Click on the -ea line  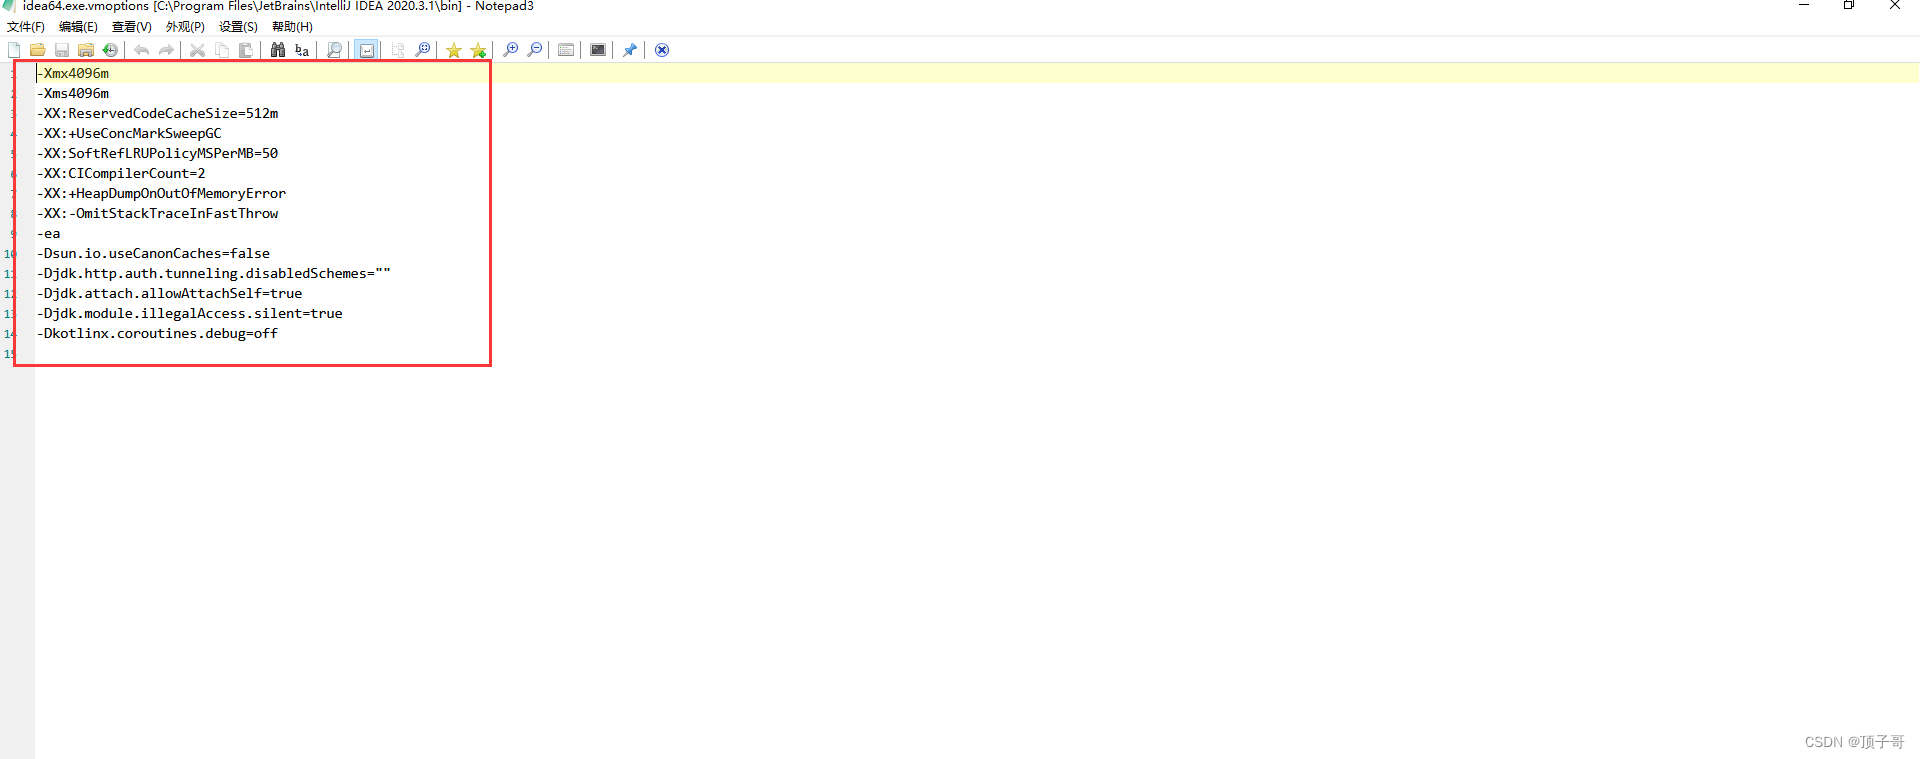tap(49, 233)
